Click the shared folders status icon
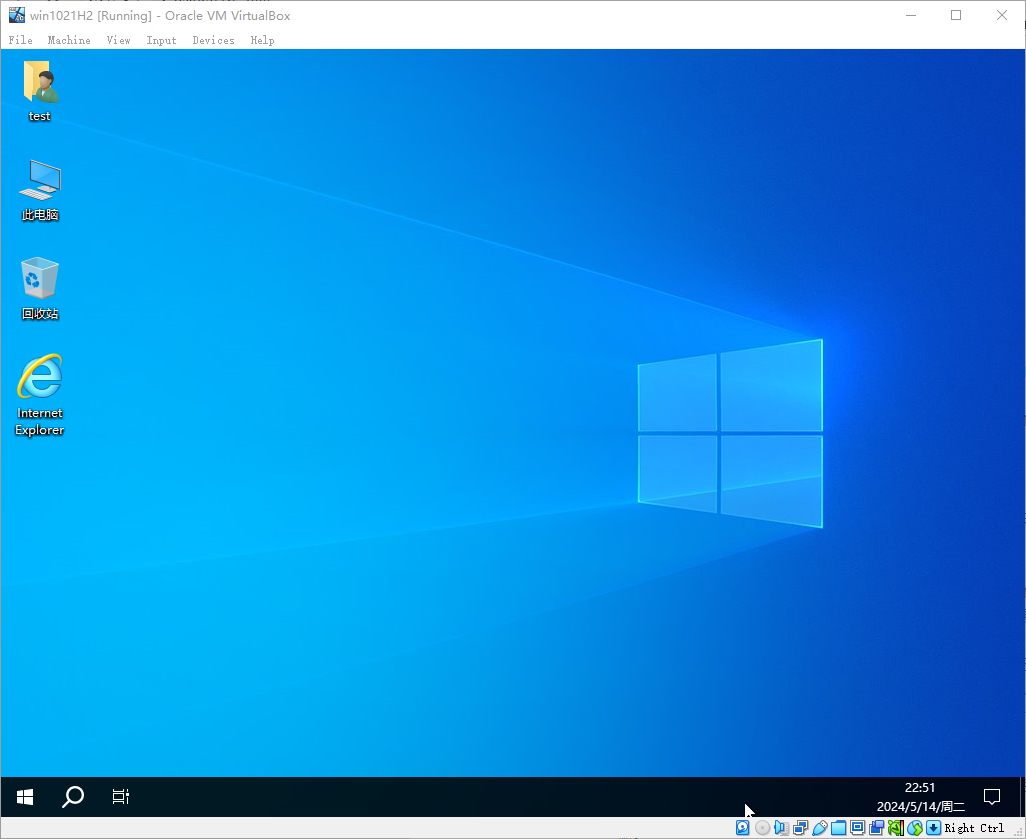The image size is (1026, 839). point(838,828)
